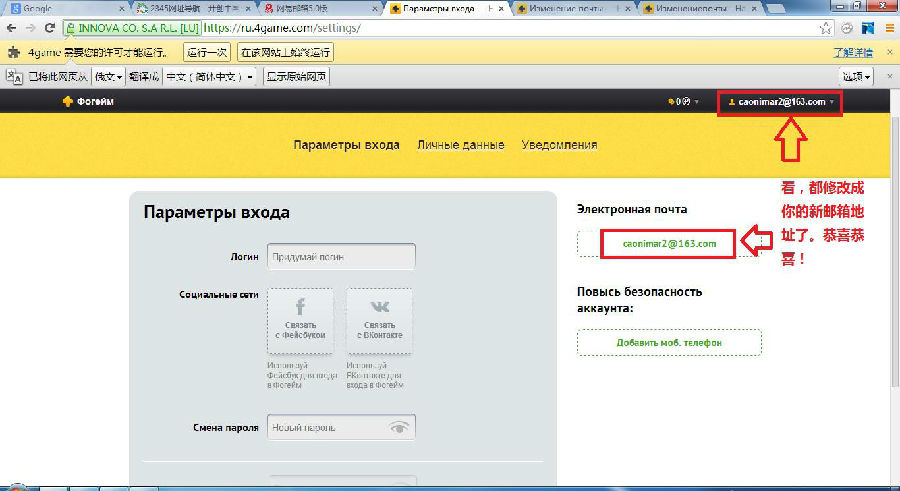Screen dimensions: 900x491
Task: Open the target language Chinese dropdown
Action: point(209,76)
